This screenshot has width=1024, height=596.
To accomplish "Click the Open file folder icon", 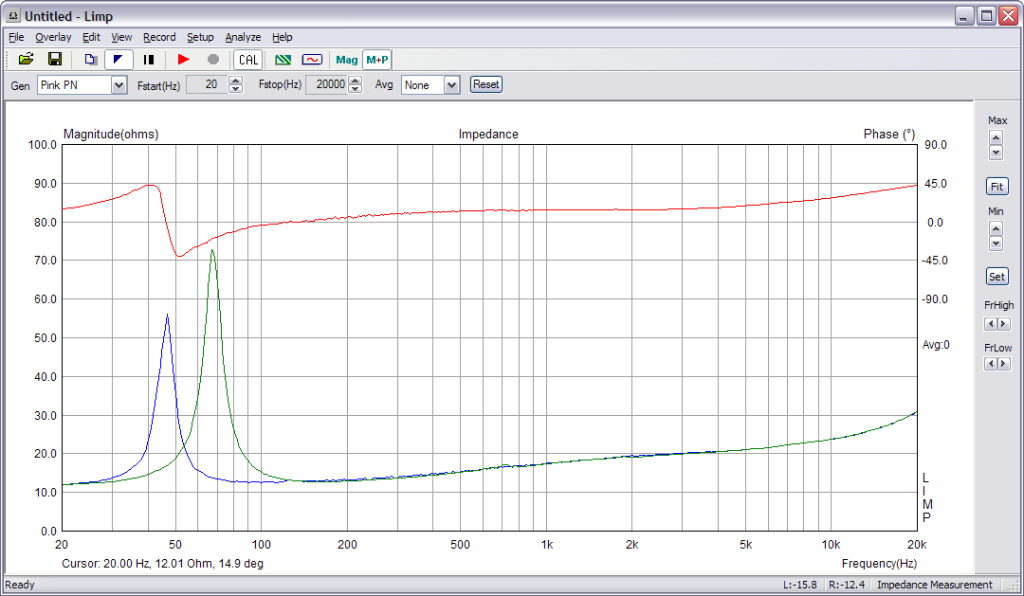I will pyautogui.click(x=26, y=60).
